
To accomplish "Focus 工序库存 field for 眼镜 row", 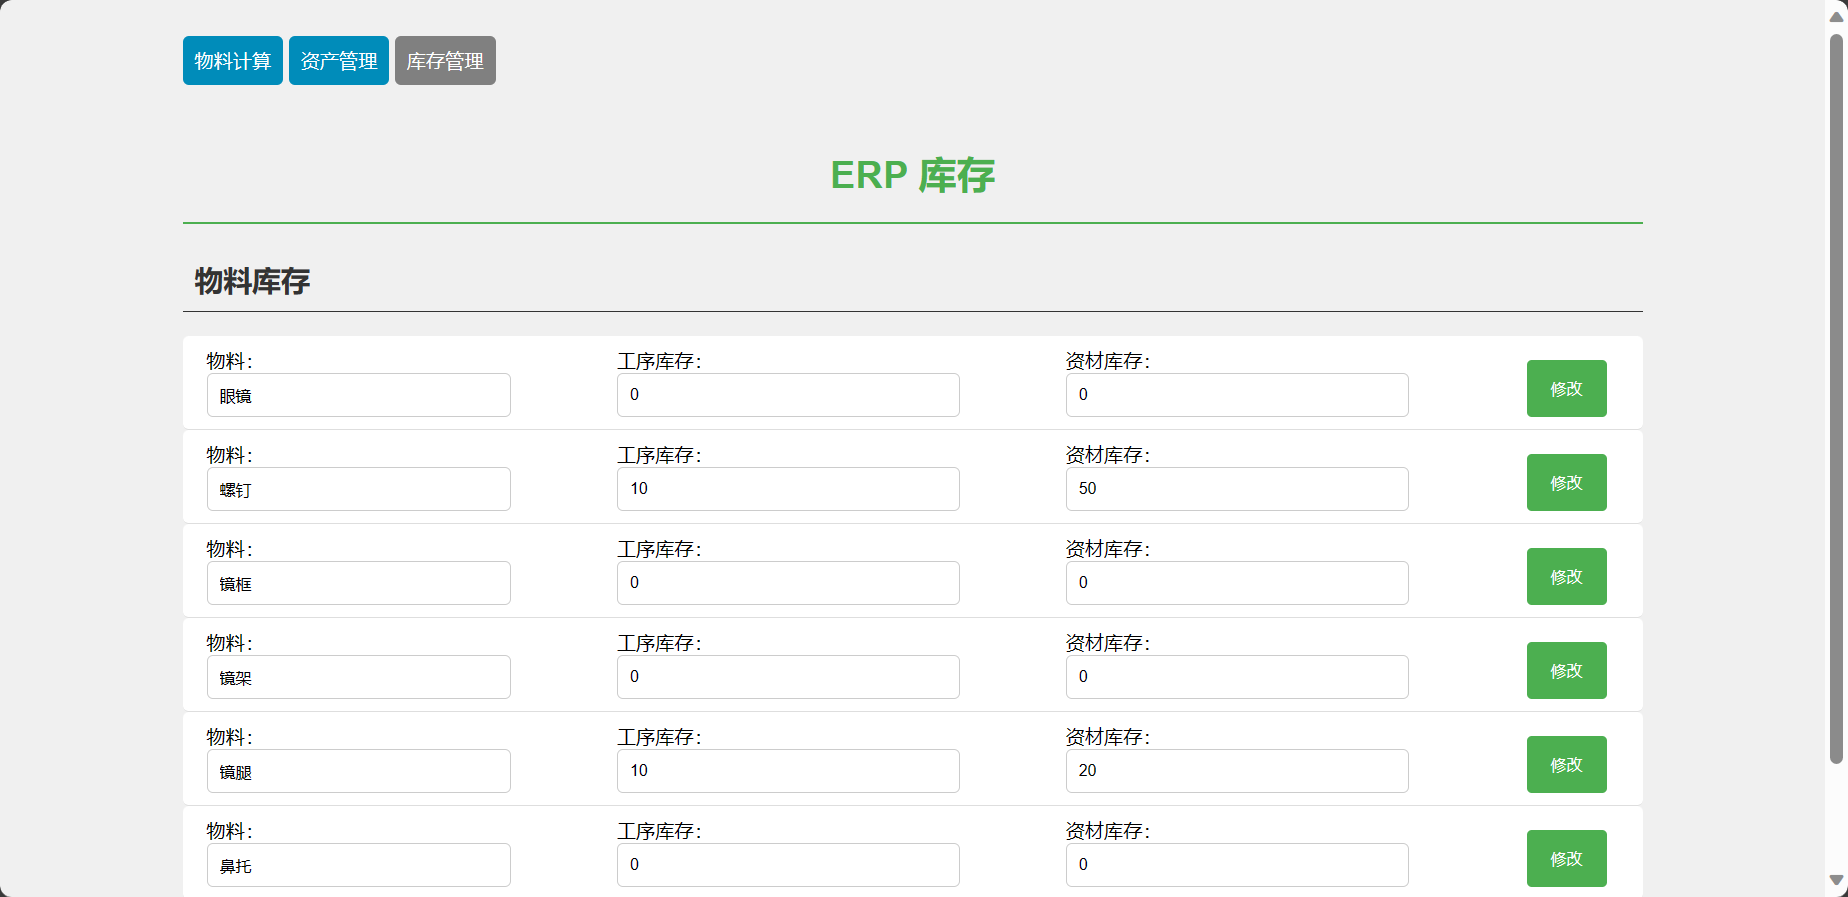I will click(788, 395).
